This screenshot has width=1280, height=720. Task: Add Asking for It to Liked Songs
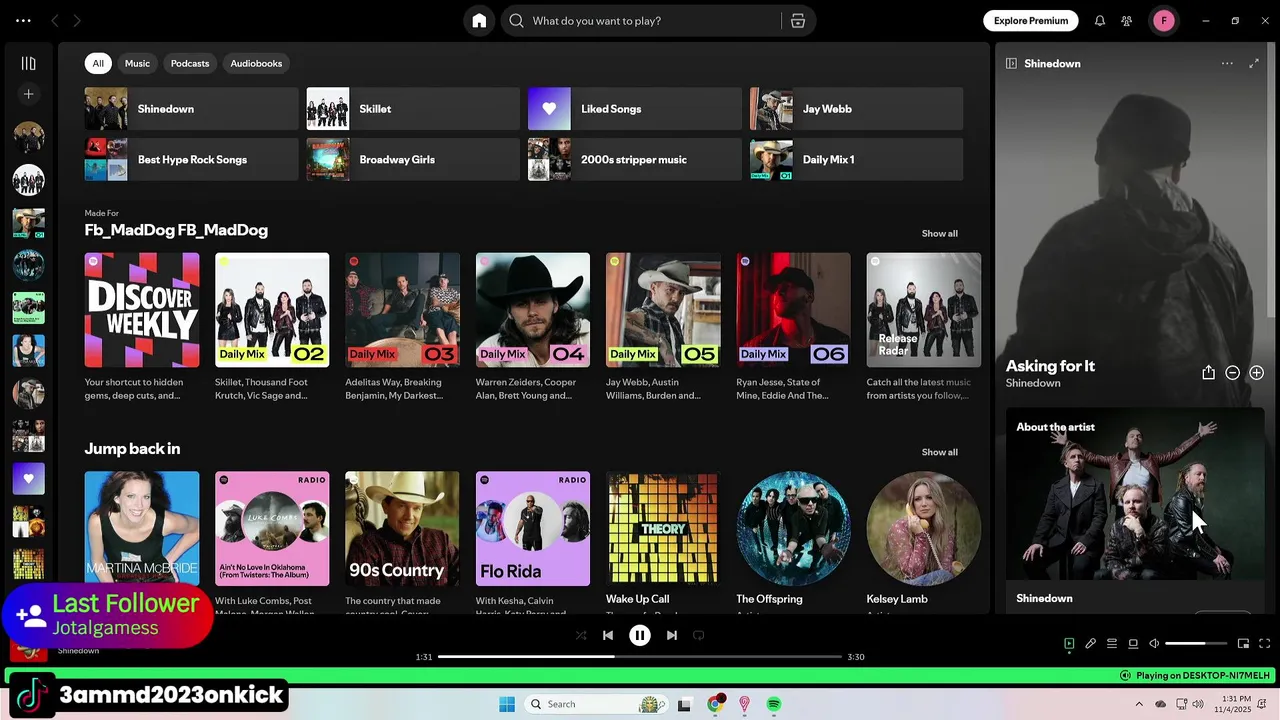pyautogui.click(x=1256, y=373)
